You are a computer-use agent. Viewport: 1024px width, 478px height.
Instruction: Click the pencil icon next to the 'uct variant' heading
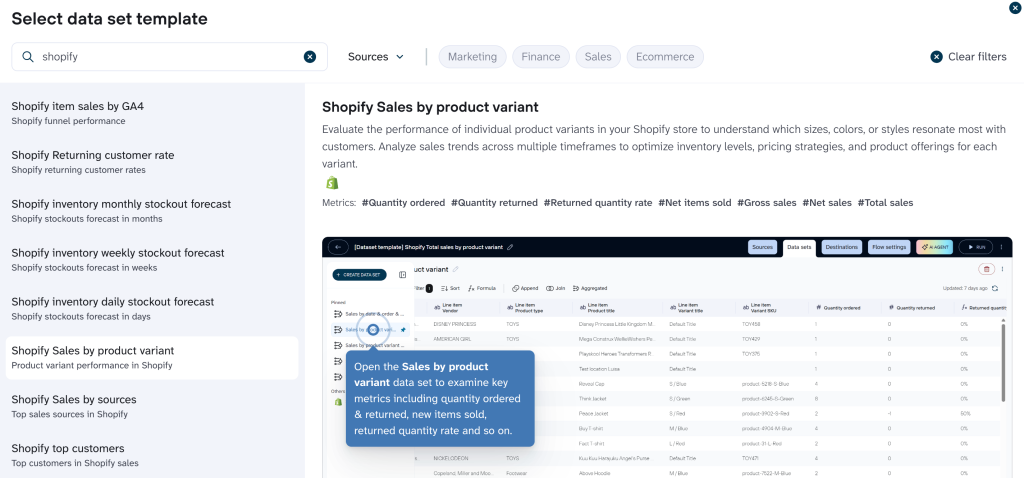click(456, 269)
